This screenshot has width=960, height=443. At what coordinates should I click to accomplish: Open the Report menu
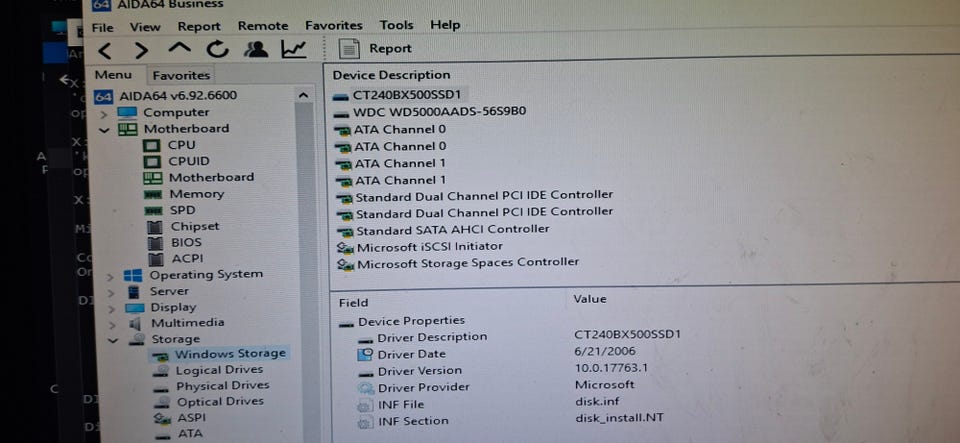199,26
